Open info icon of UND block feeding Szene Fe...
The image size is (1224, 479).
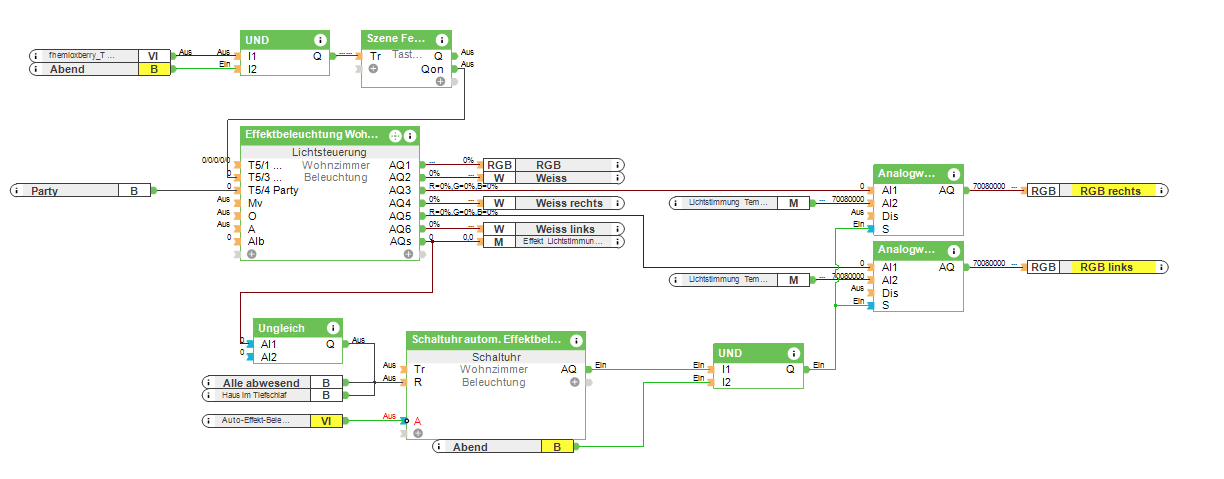pos(320,39)
